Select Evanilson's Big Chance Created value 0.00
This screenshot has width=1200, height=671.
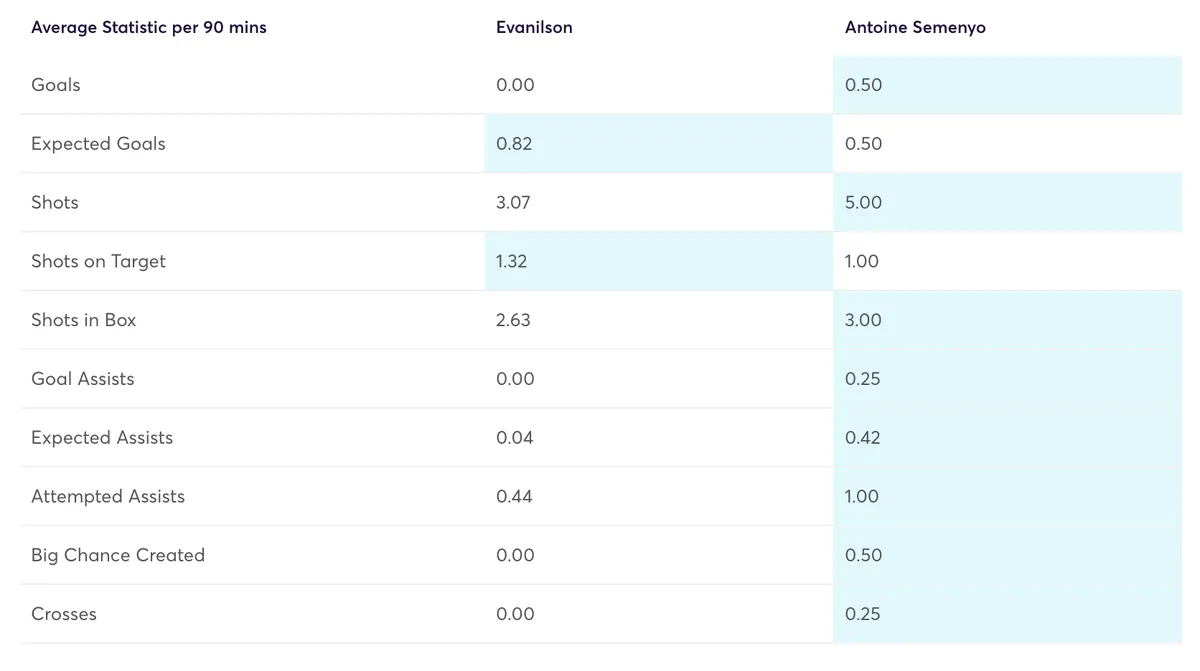pyautogui.click(x=515, y=555)
